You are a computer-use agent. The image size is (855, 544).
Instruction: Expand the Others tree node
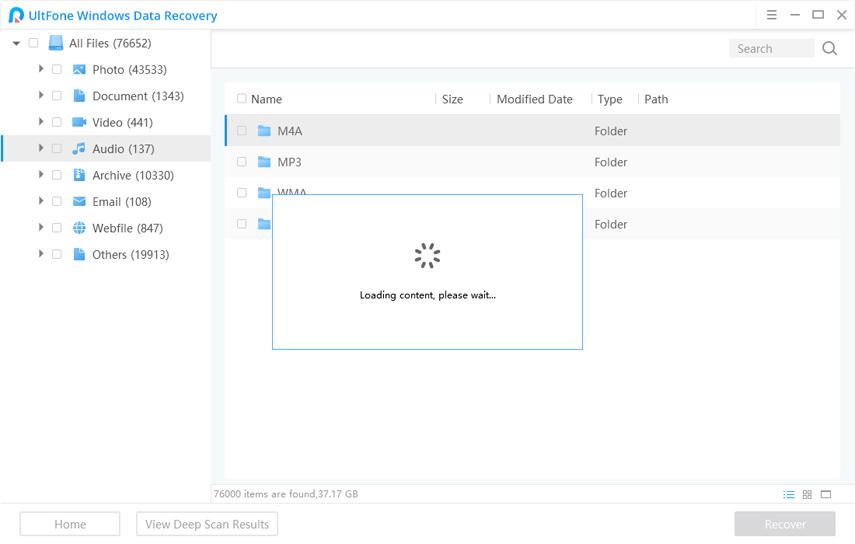[40, 253]
